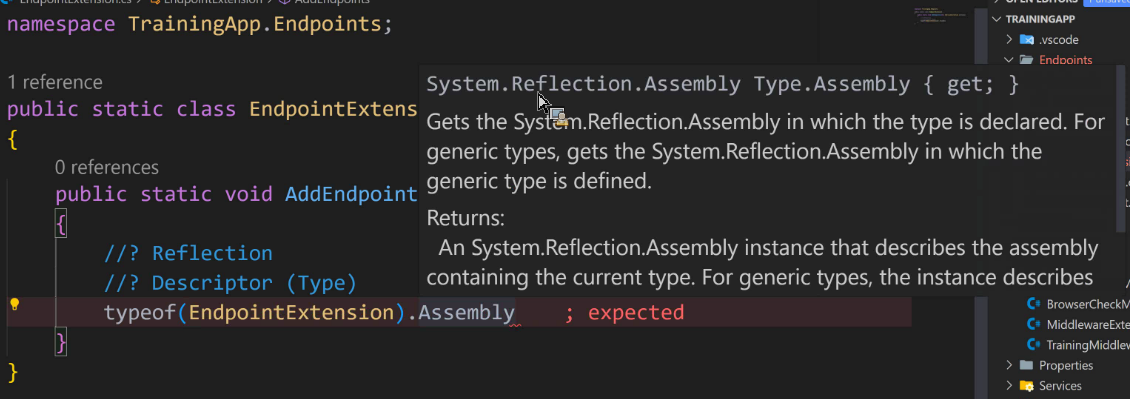This screenshot has width=1130, height=399.
Task: Expand the Services folder chevron
Action: coord(1010,385)
